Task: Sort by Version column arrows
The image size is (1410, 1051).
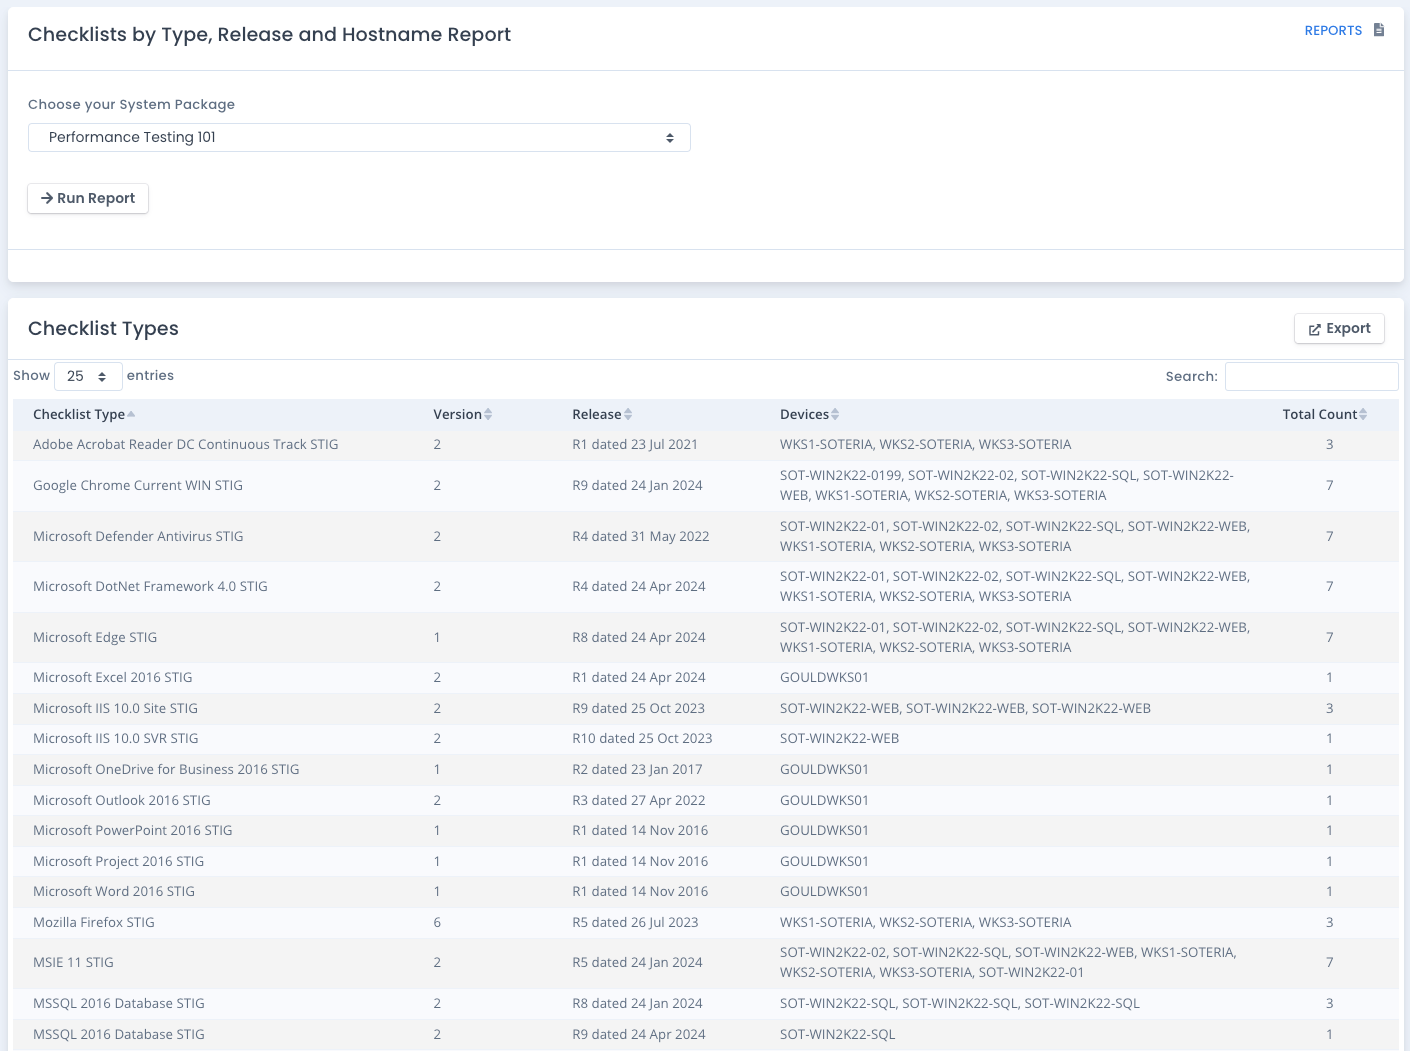Action: click(488, 414)
